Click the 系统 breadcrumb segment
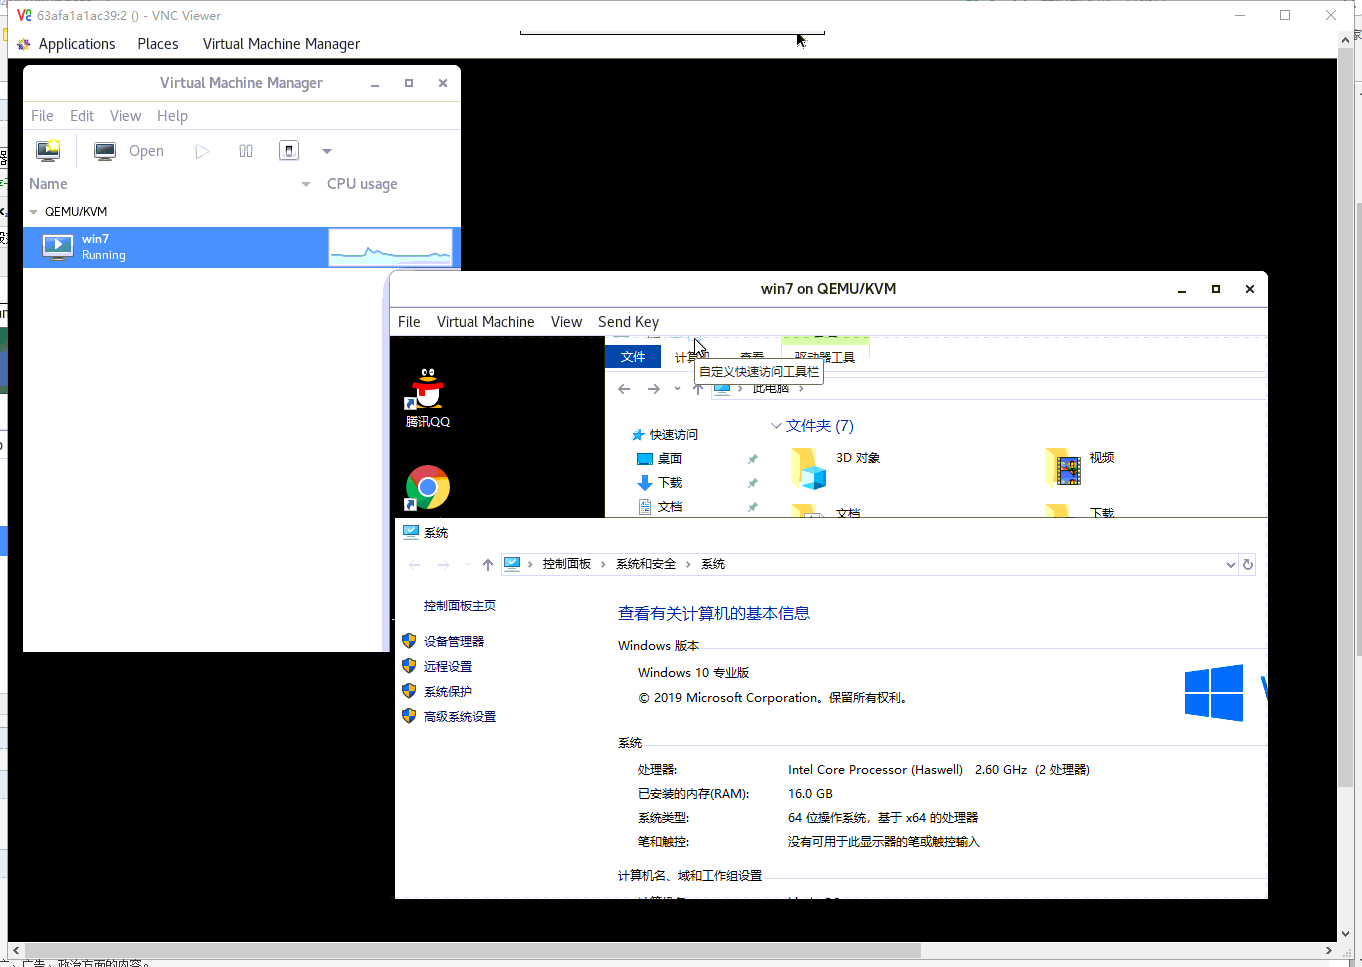This screenshot has width=1362, height=967. [x=713, y=565]
